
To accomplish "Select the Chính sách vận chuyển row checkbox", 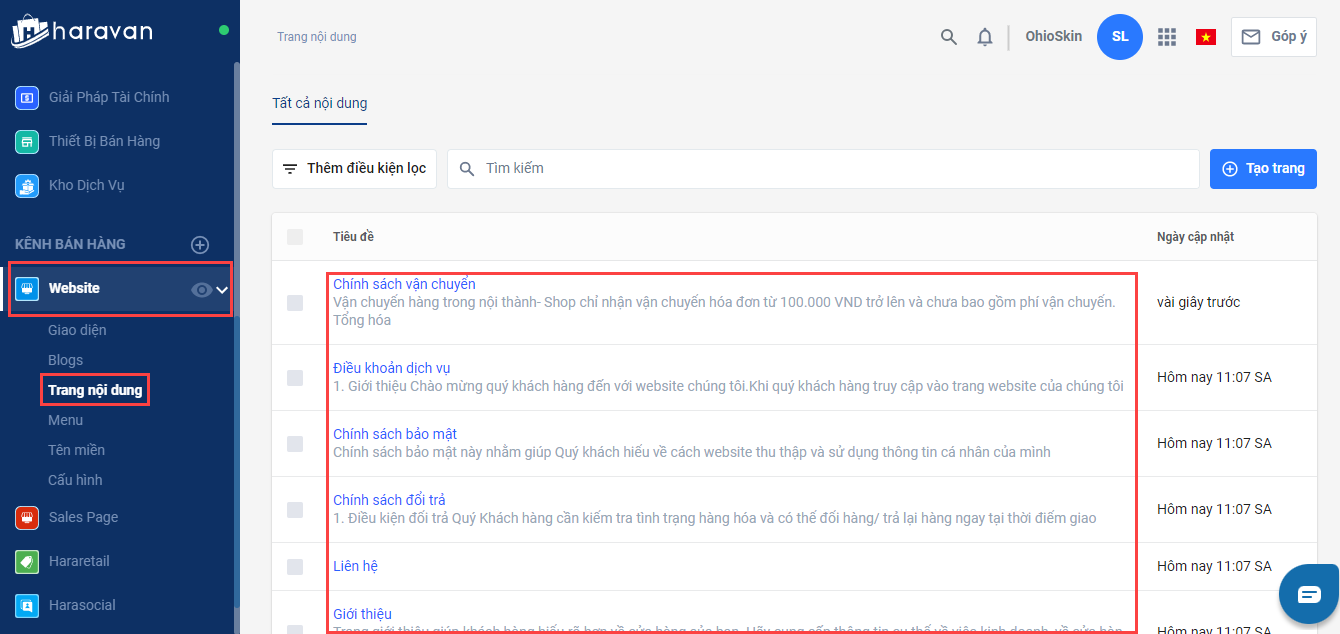I will pos(295,302).
